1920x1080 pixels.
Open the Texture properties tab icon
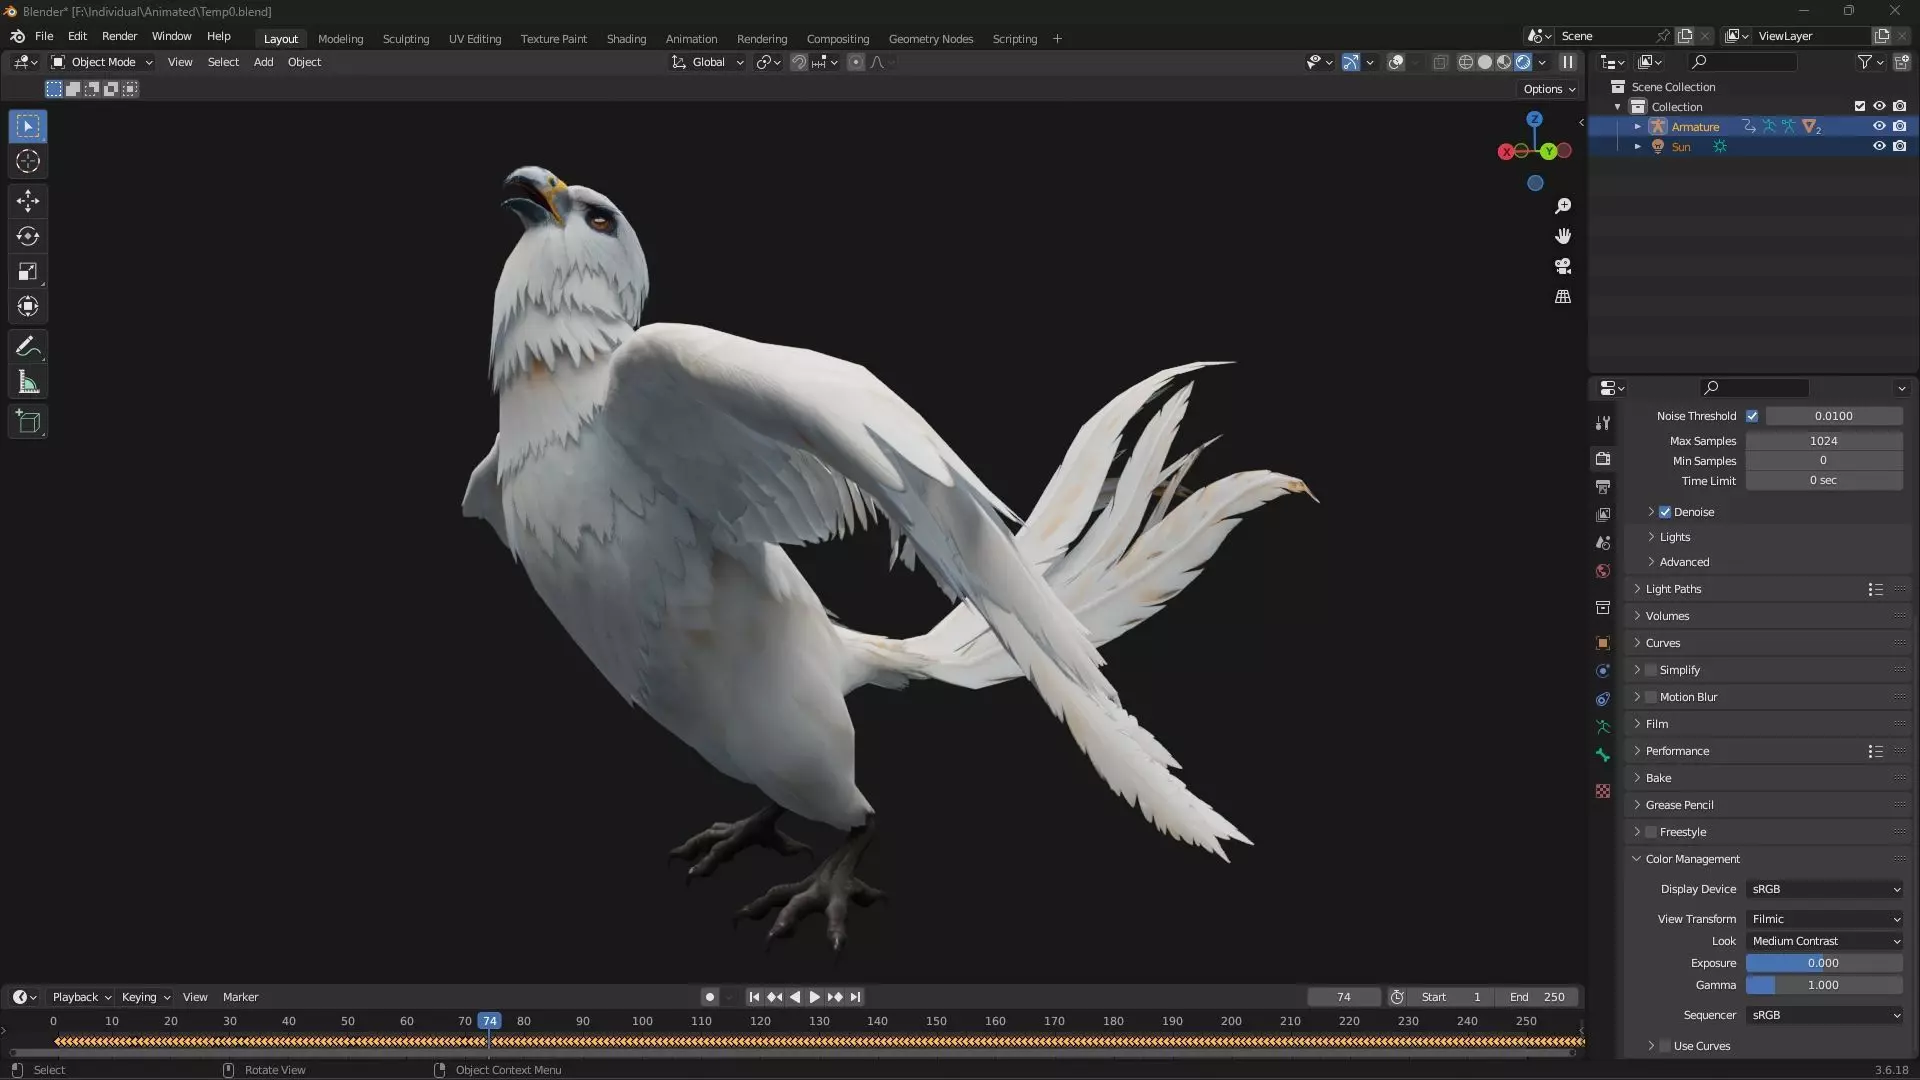click(x=1603, y=791)
